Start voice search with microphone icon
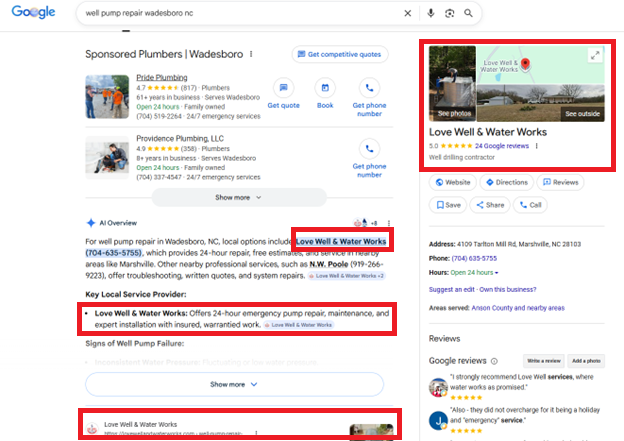Image resolution: width=624 pixels, height=441 pixels. (431, 13)
